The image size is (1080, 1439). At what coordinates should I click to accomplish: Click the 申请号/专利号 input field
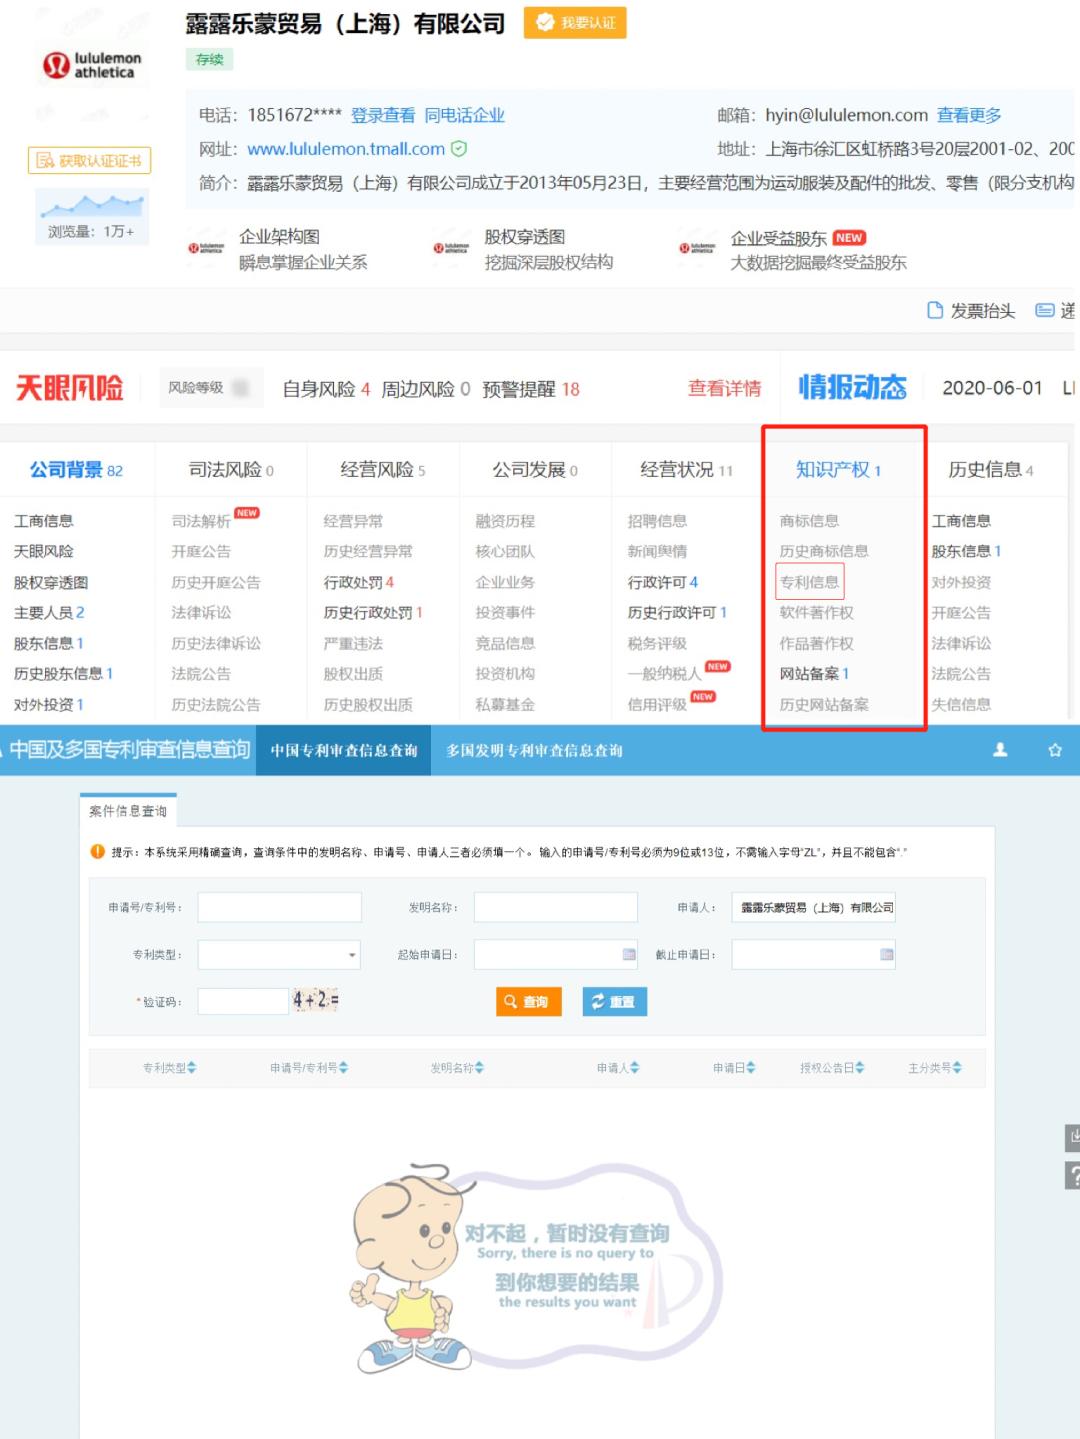tap(279, 906)
